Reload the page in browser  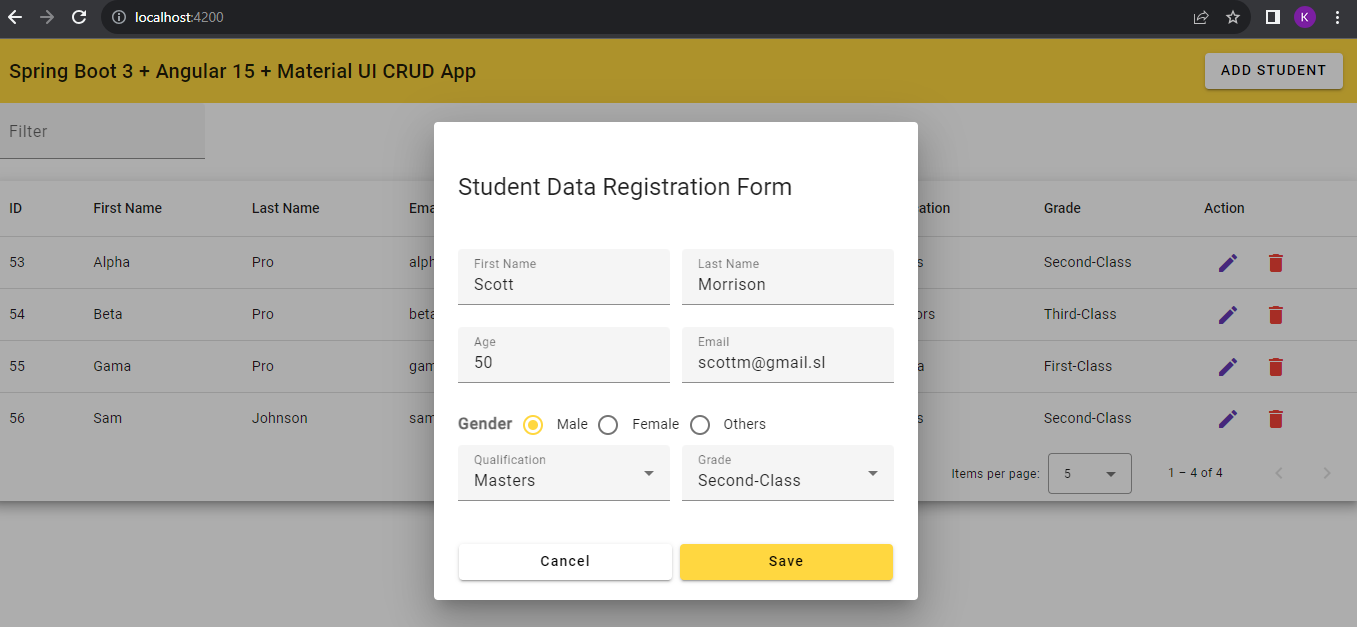click(79, 17)
